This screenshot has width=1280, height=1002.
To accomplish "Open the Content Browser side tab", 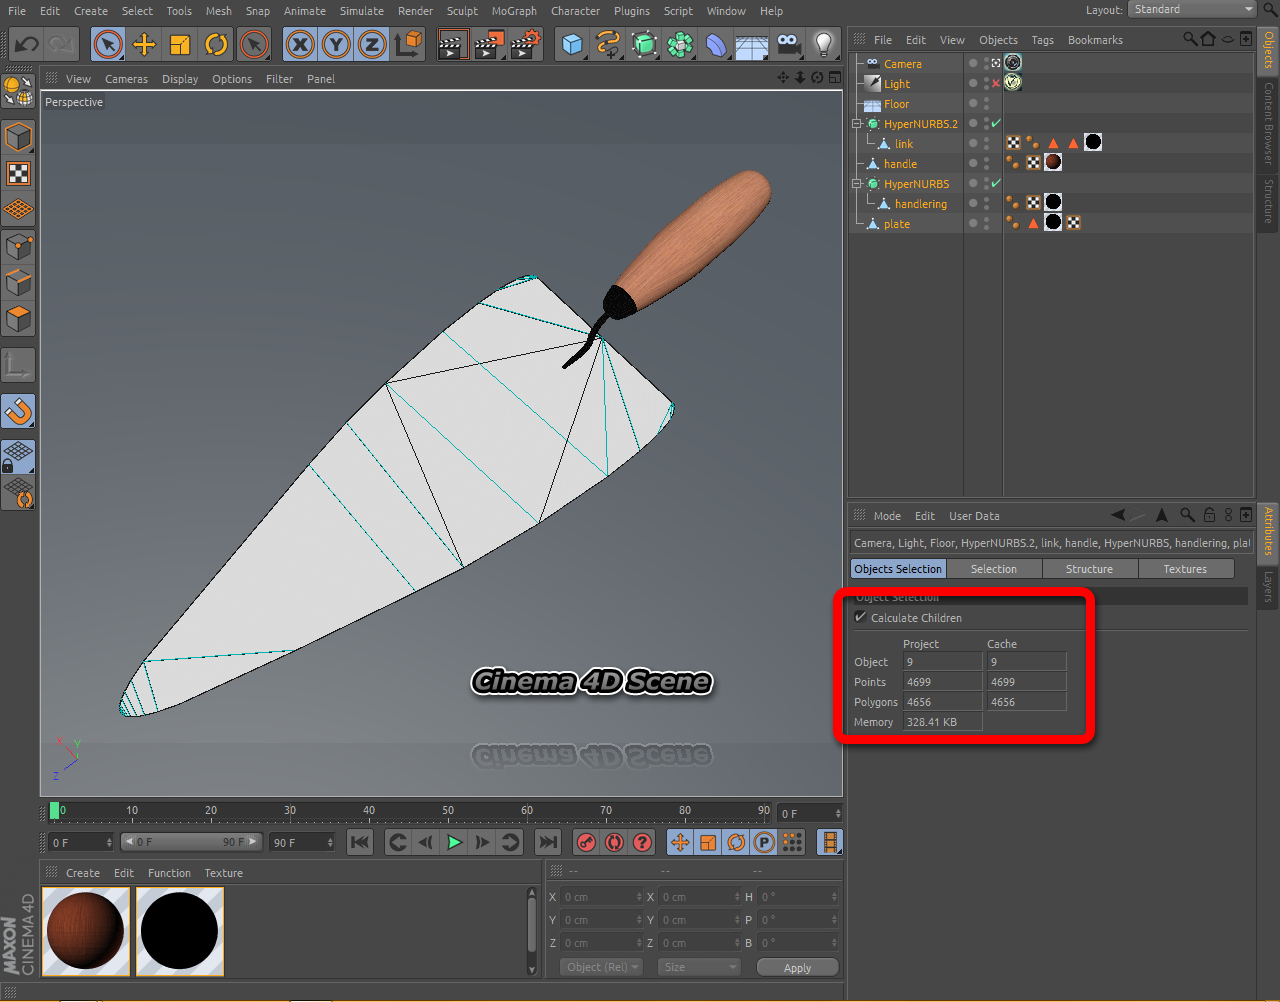I will pyautogui.click(x=1268, y=123).
